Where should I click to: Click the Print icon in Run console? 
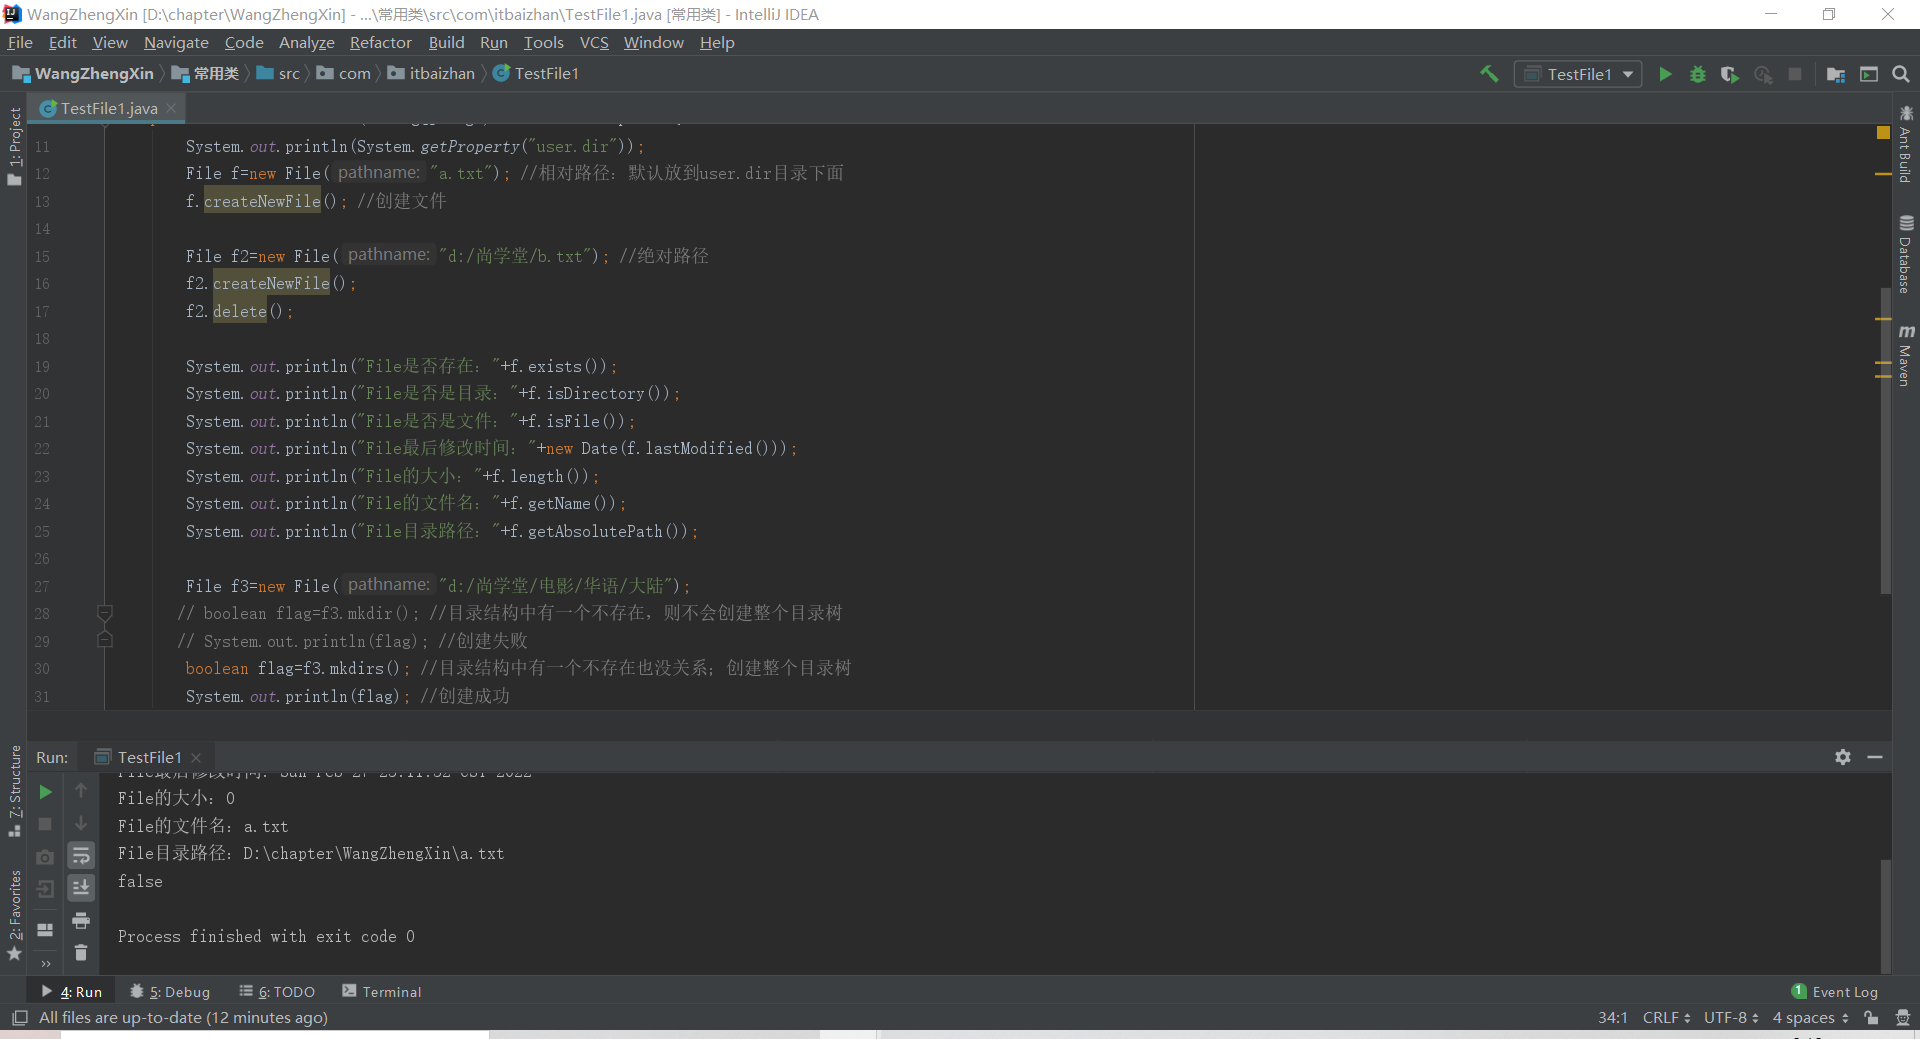[81, 920]
